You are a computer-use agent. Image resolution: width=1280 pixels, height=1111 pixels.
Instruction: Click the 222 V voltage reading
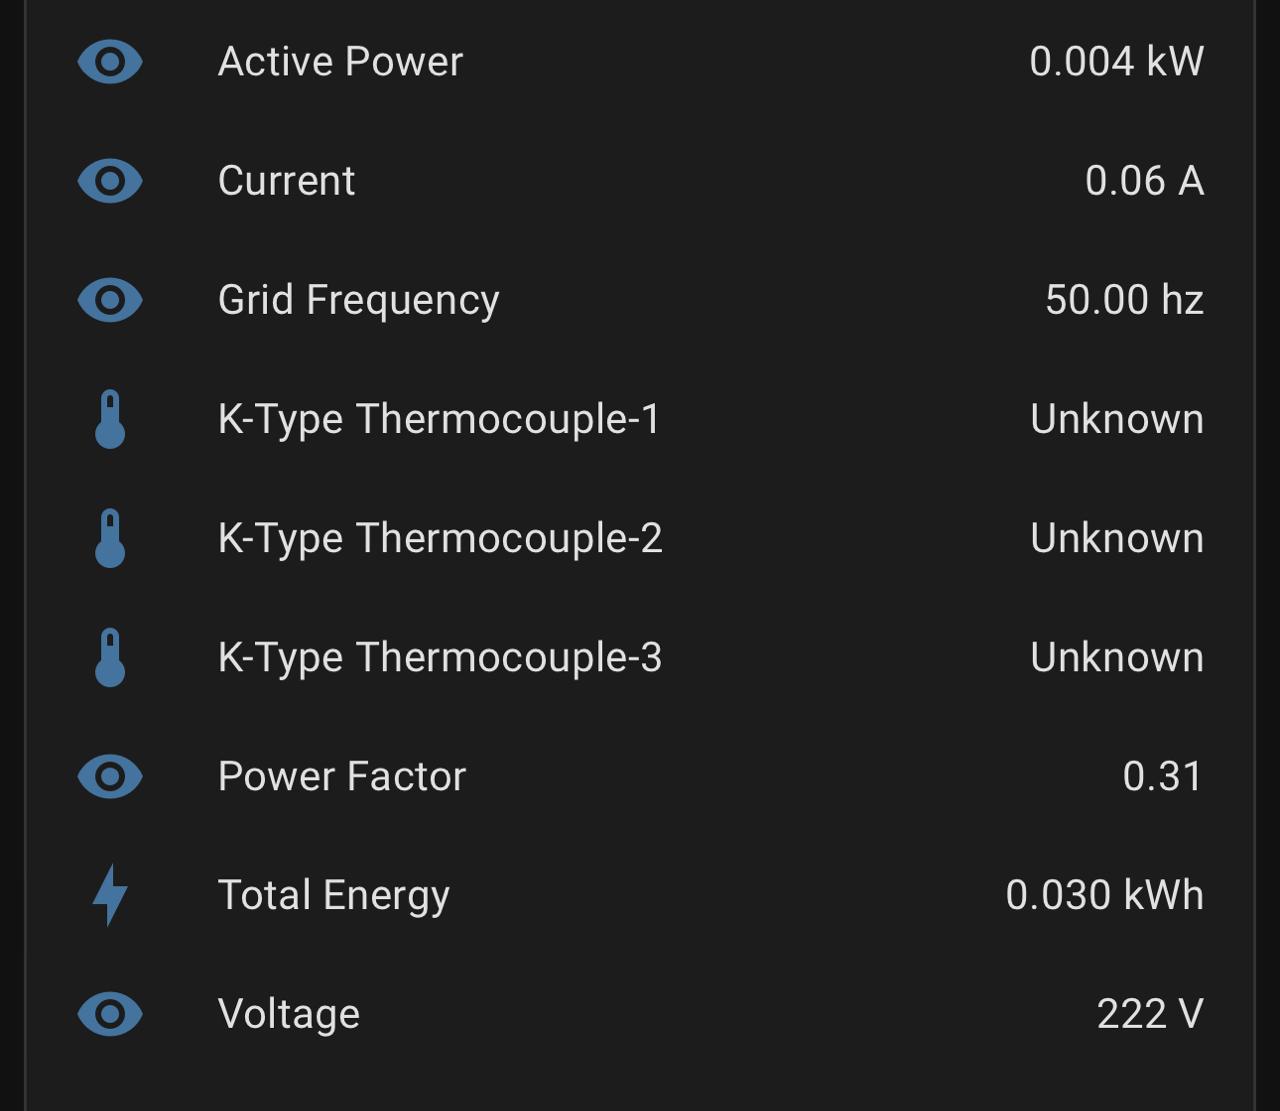coord(1150,1014)
